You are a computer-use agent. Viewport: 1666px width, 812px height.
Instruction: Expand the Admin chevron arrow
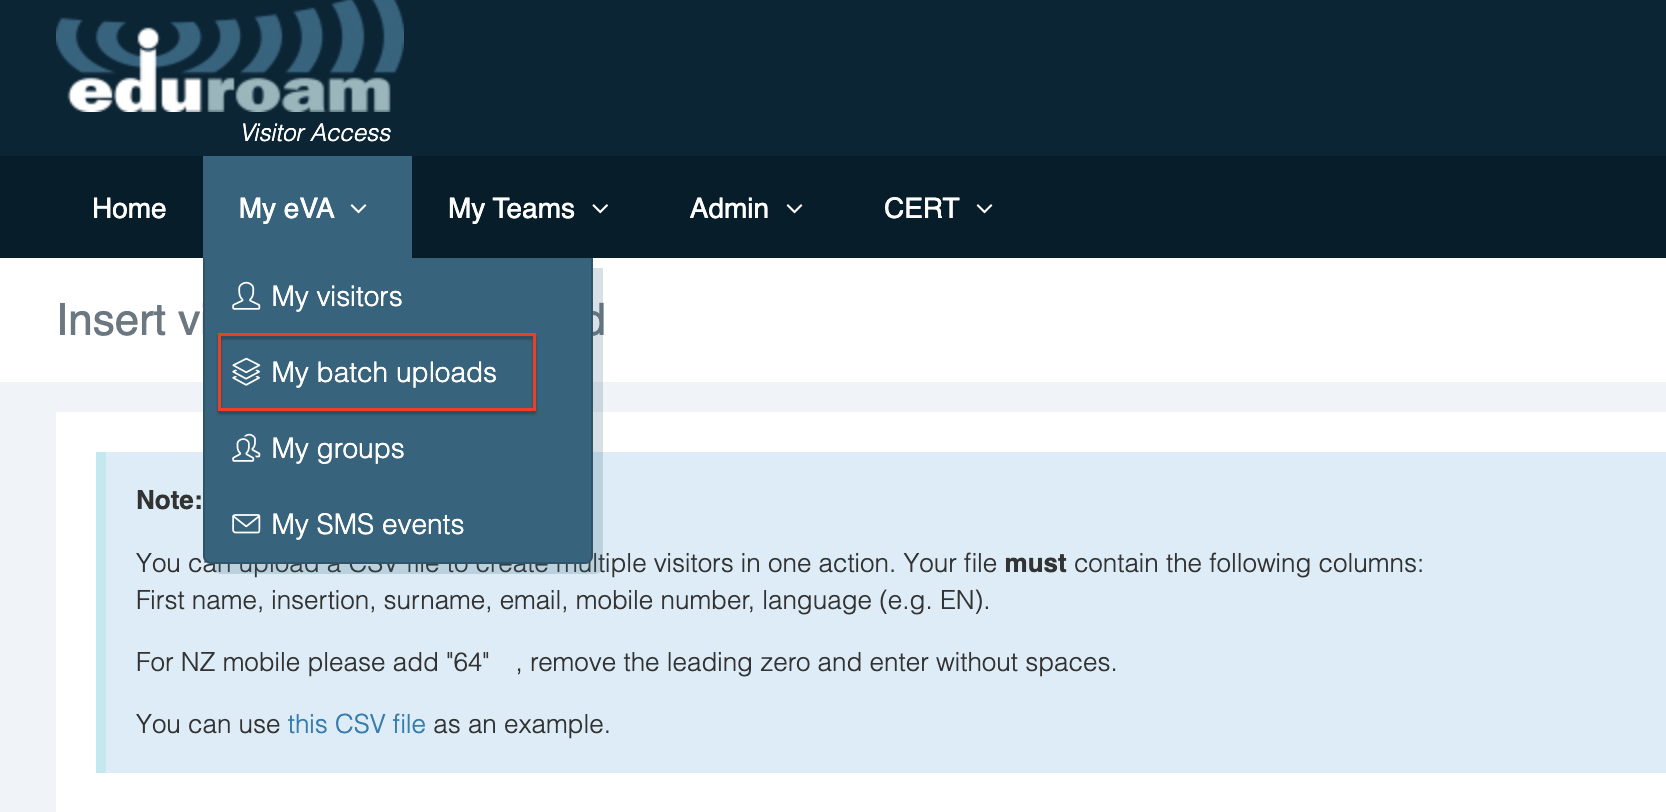[x=795, y=209]
